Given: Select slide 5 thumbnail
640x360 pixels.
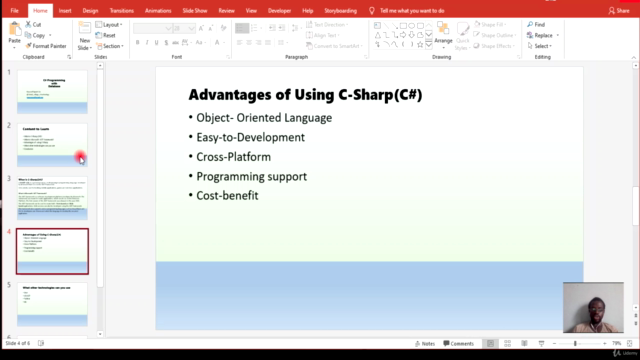Looking at the screenshot, I should pos(52,304).
